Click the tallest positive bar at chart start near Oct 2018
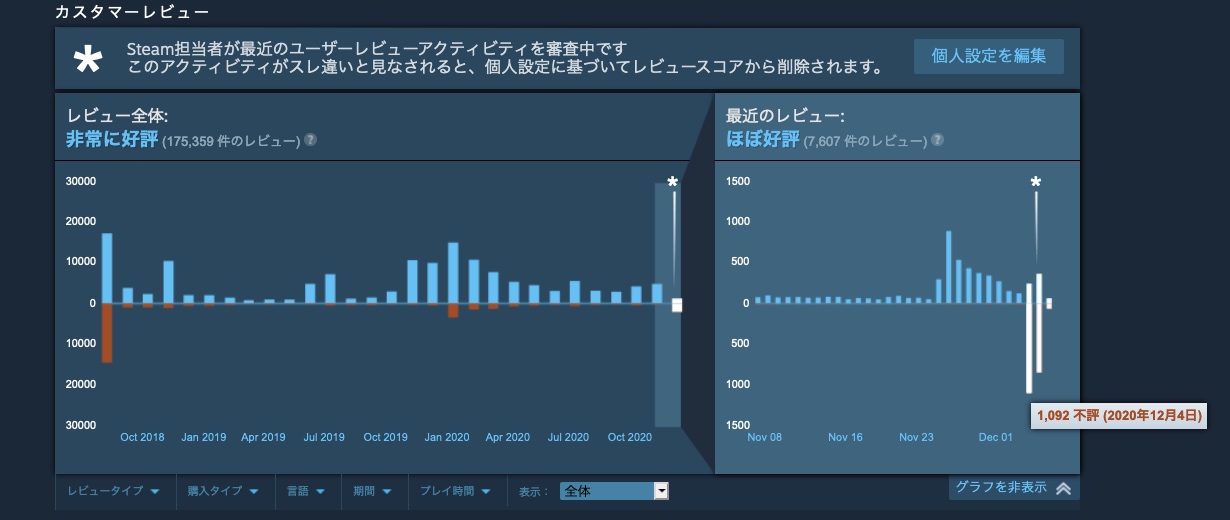This screenshot has width=1230, height=520. 107,268
